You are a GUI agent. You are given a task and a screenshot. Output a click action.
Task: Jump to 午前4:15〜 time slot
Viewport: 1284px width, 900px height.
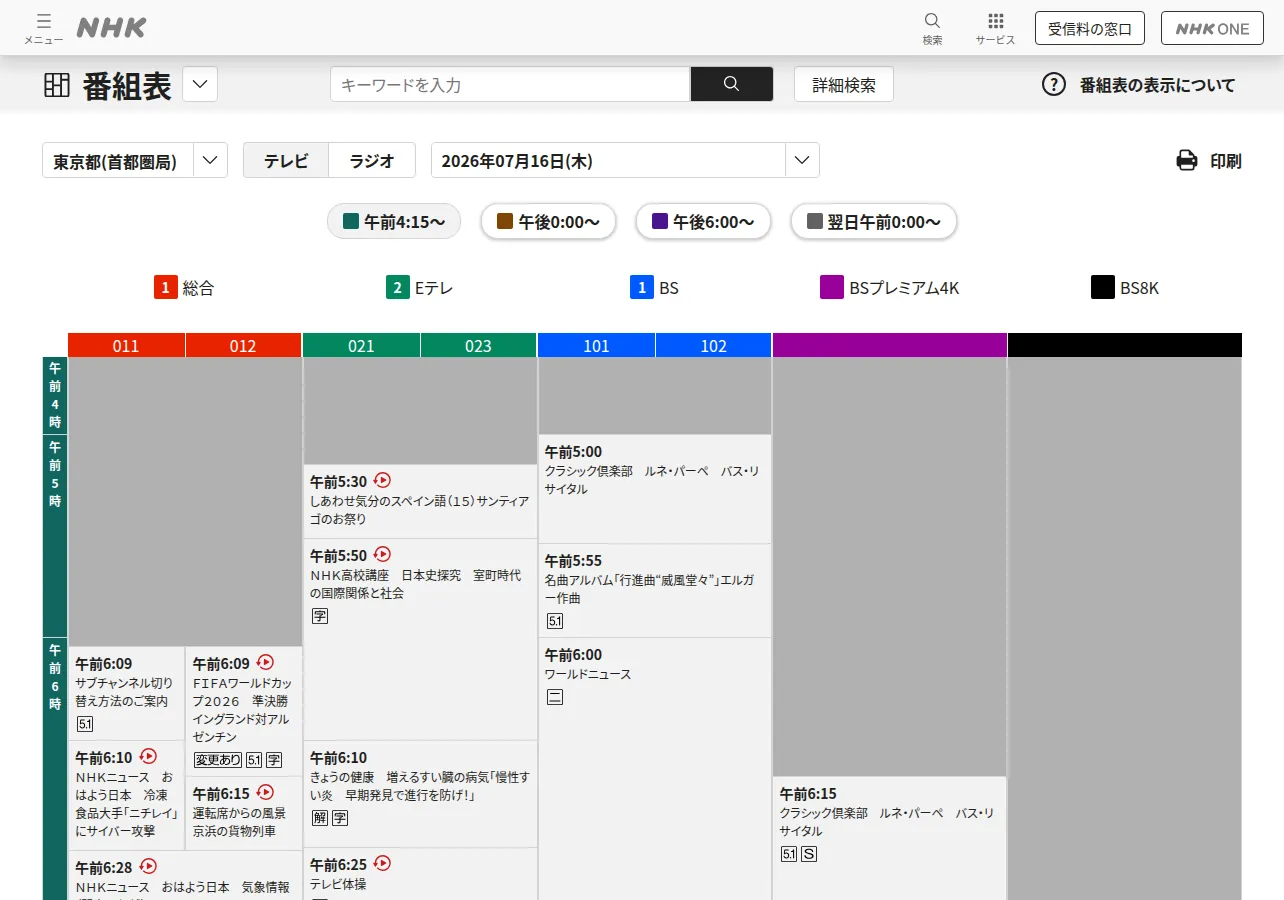click(394, 221)
